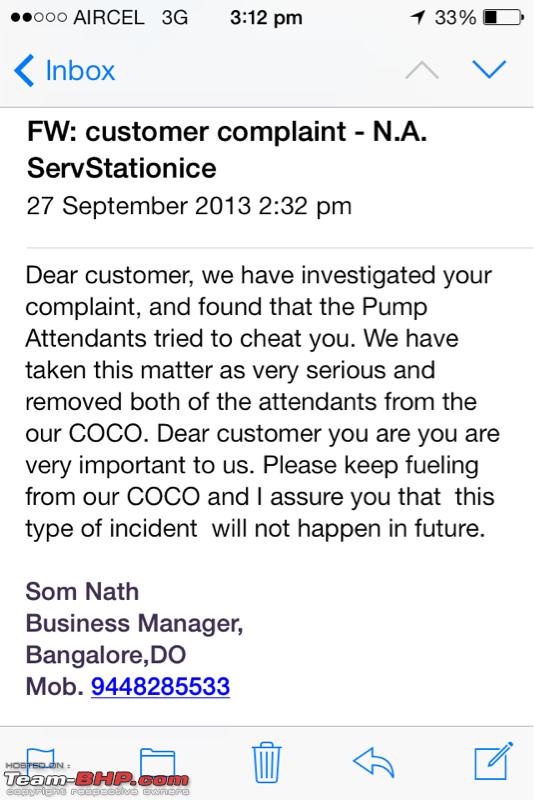534x800 pixels.
Task: Tap the Som Nath signature name
Action: 82,591
